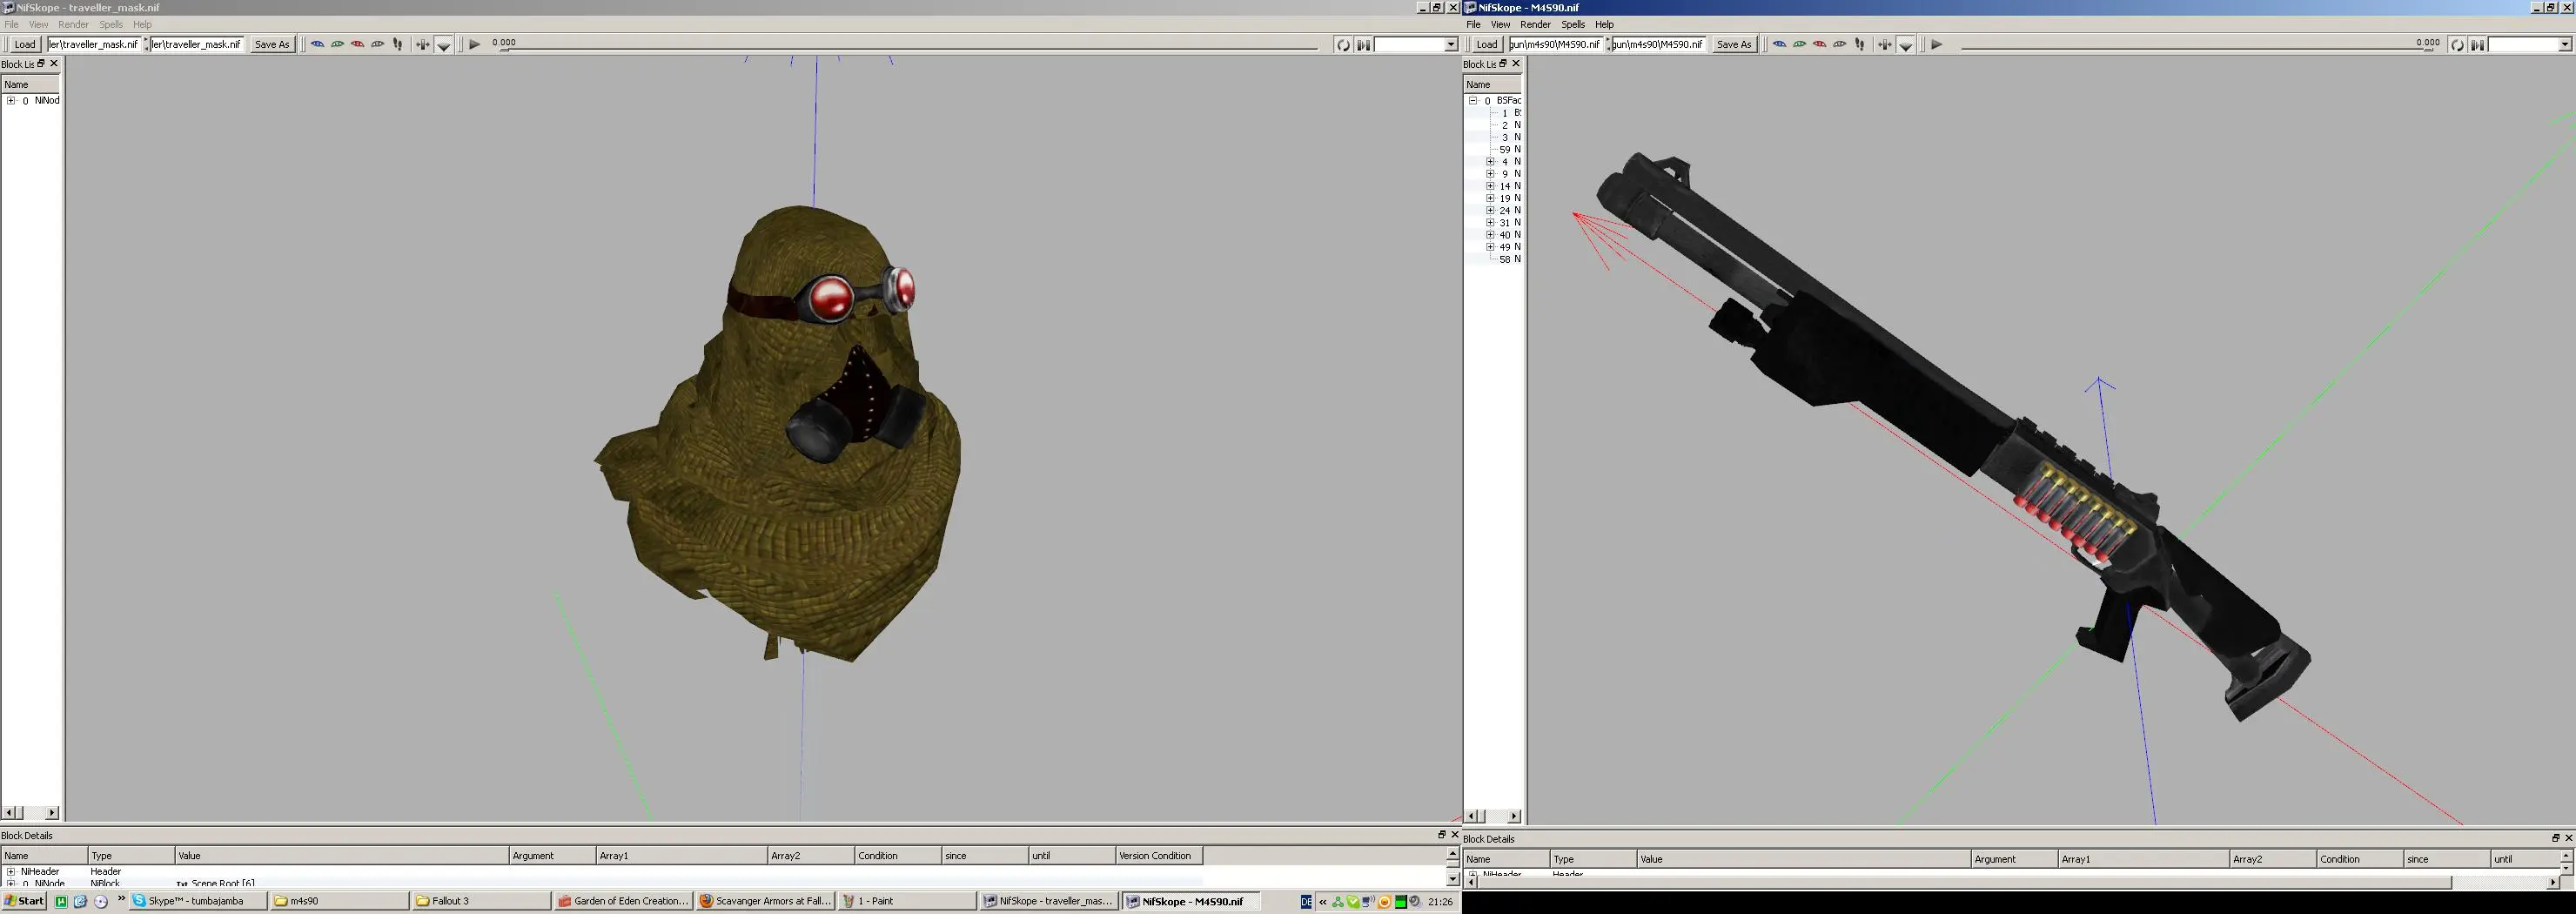Click the center-view icon in M4S90 window
The image size is (2576, 914).
pos(1885,44)
